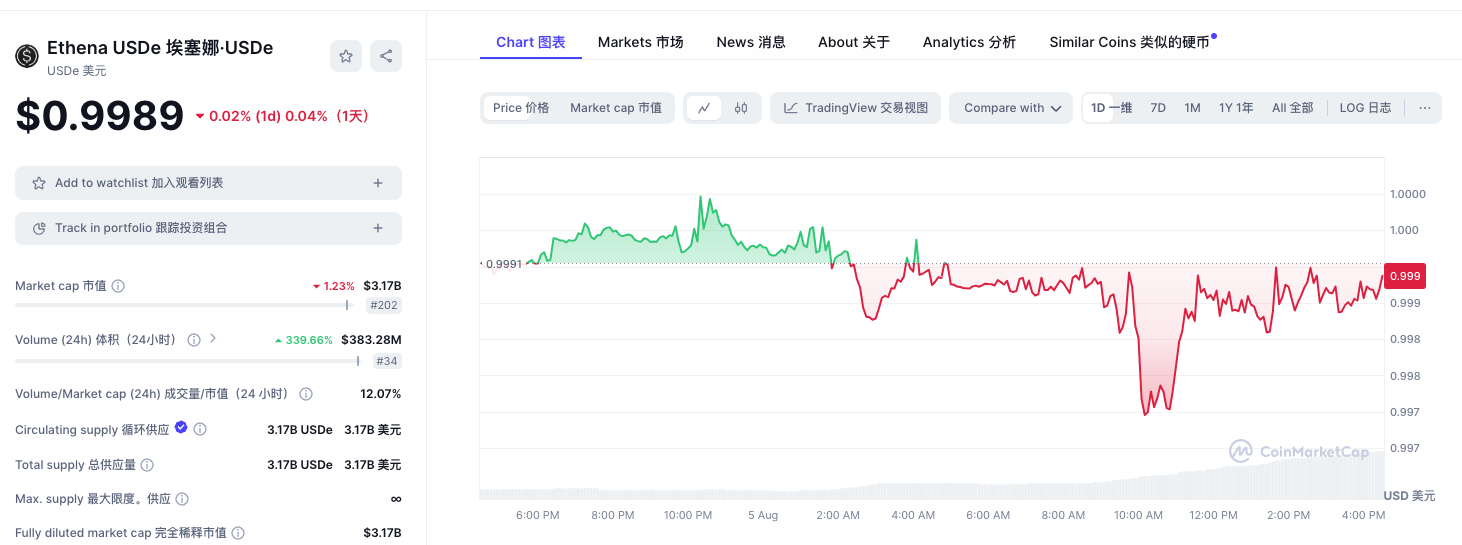Toggle LOG scale on chart
1462x545 pixels.
(x=1365, y=108)
